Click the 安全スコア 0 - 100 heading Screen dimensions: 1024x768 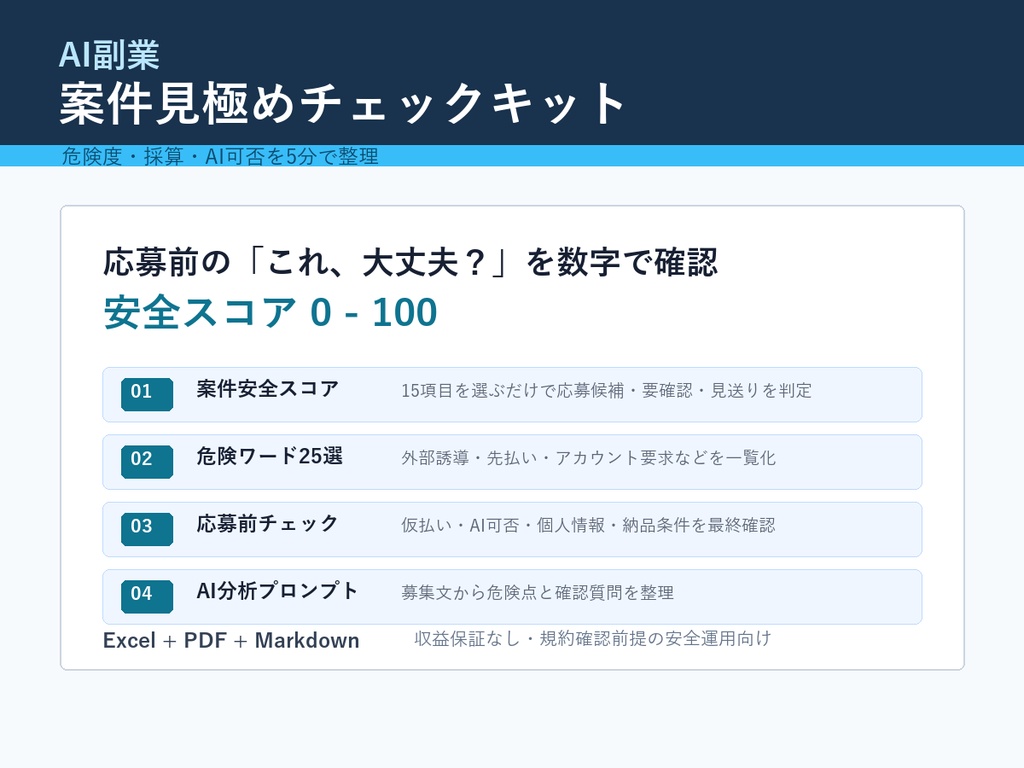270,312
